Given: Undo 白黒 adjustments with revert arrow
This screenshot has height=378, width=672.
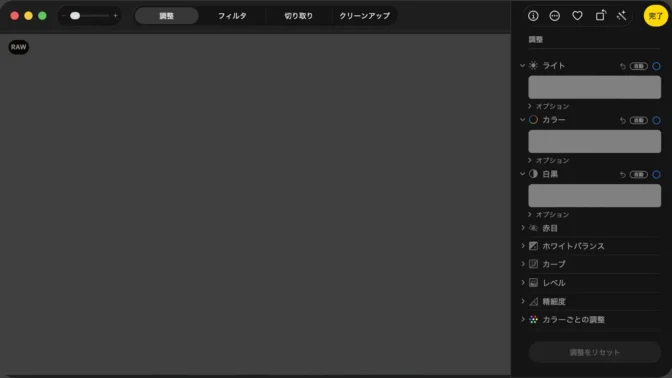Looking at the screenshot, I should pyautogui.click(x=622, y=174).
